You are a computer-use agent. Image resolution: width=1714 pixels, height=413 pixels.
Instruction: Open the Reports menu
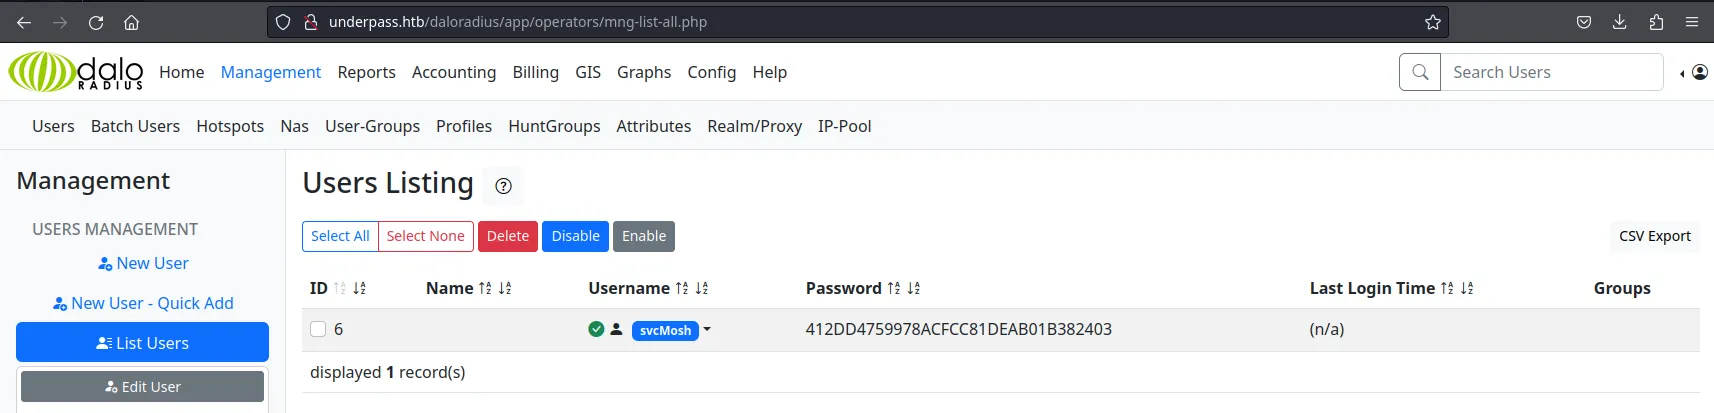(366, 72)
